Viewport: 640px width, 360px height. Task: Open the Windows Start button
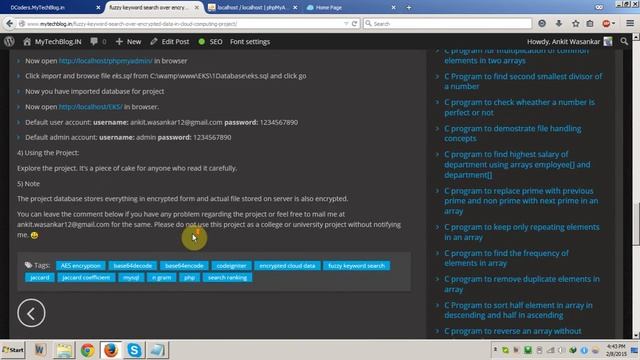[13, 350]
